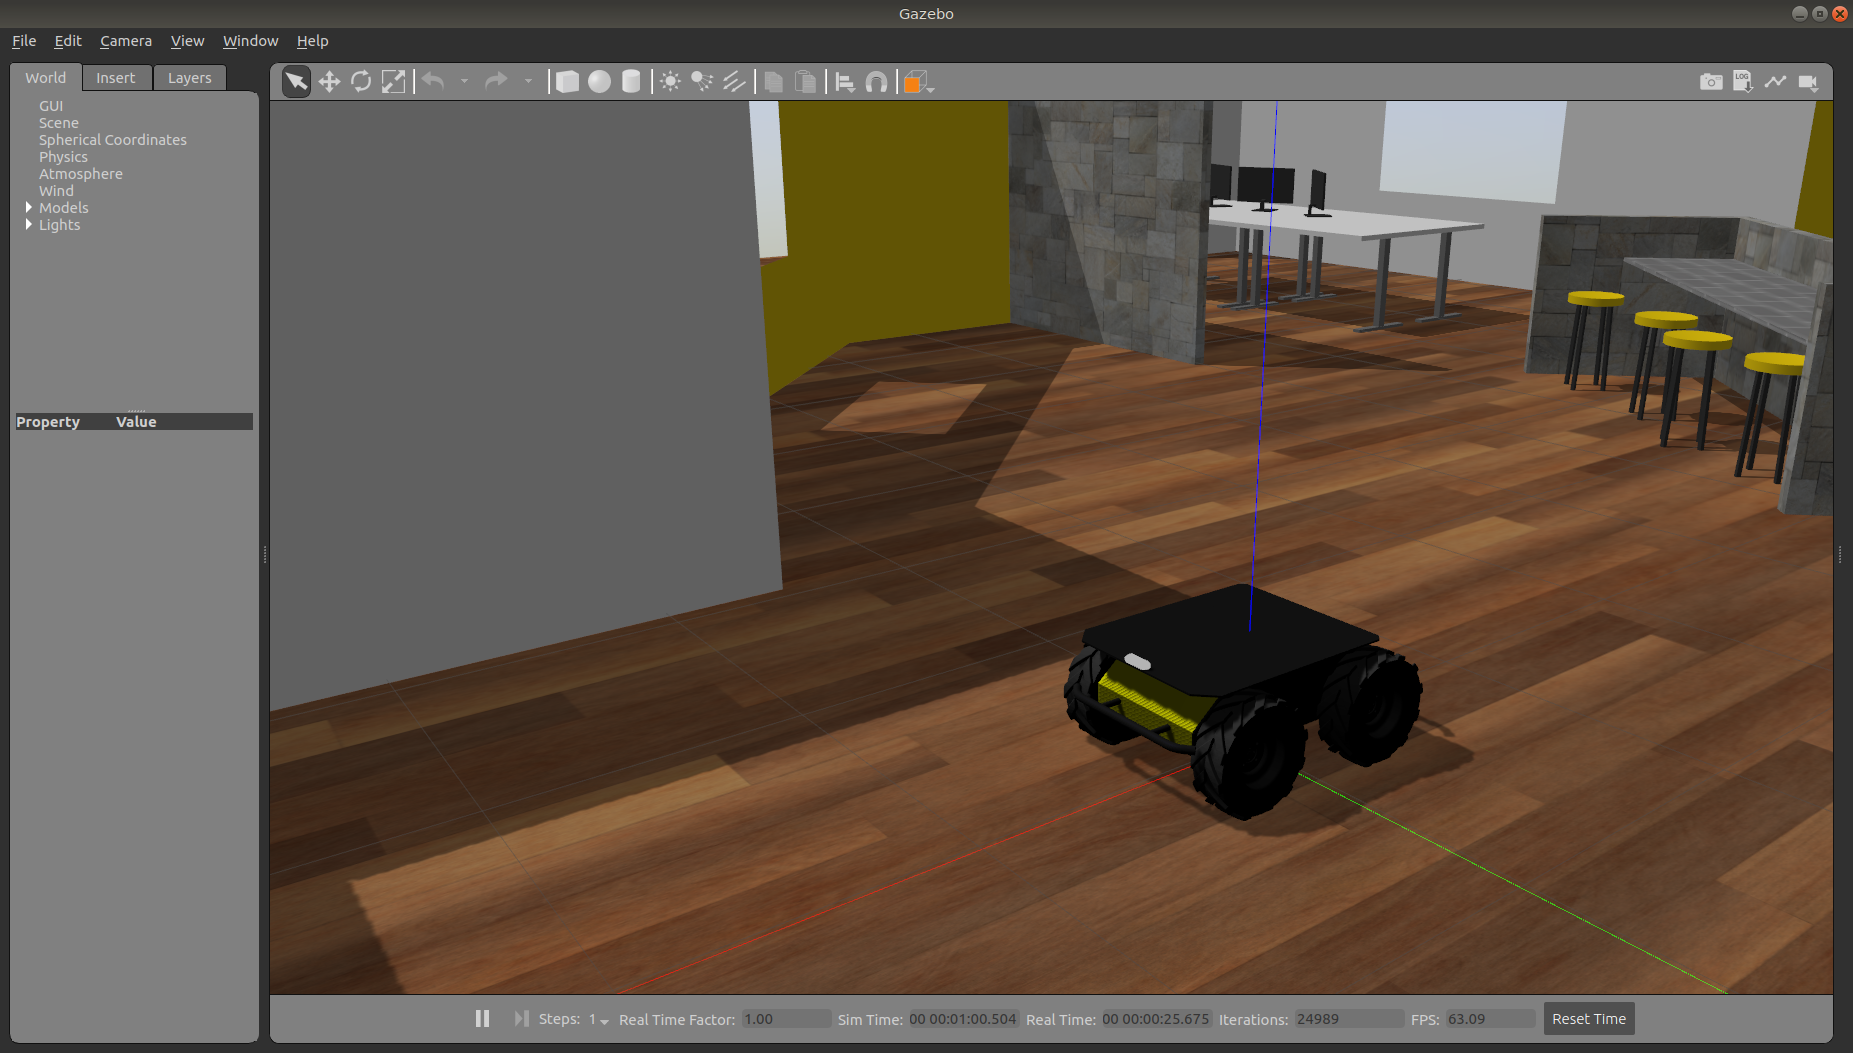This screenshot has height=1053, width=1853.
Task: Open the data logging tool
Action: 1743,82
